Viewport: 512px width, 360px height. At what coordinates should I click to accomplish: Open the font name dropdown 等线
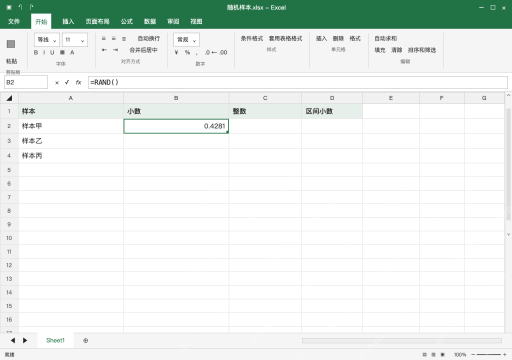click(x=47, y=40)
